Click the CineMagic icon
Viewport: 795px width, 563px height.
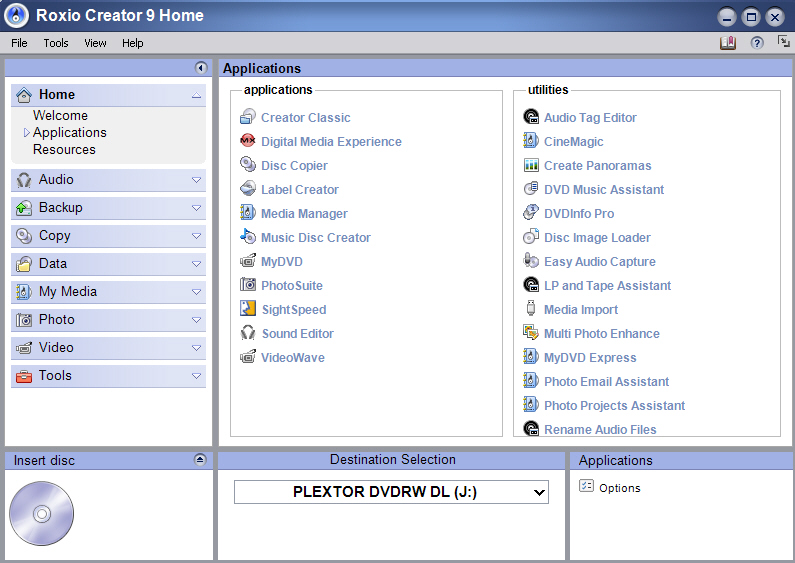pos(531,140)
